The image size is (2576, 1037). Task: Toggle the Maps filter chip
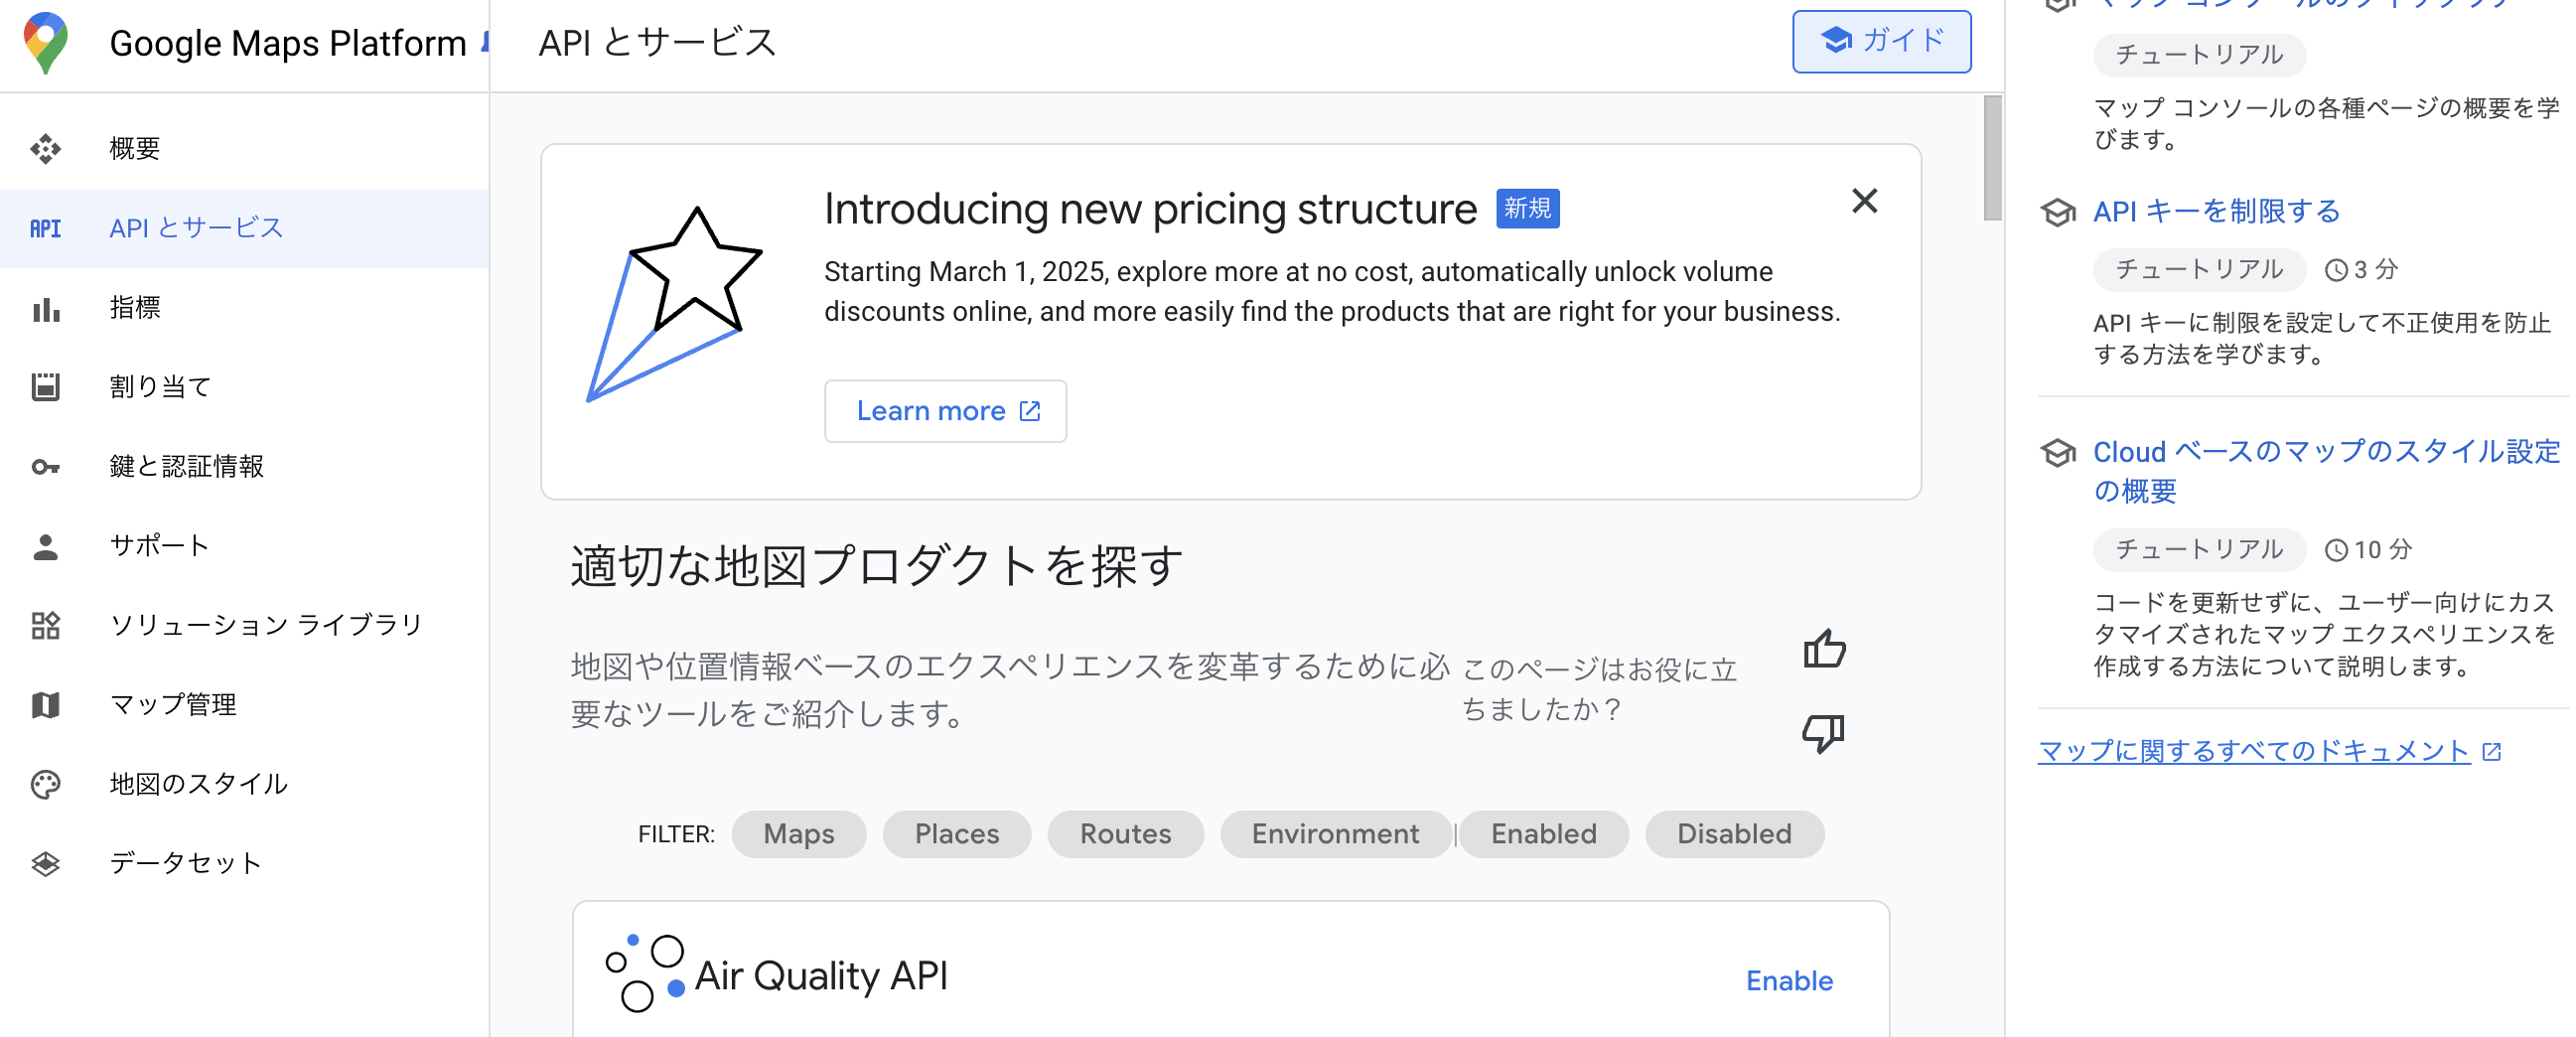coord(798,833)
